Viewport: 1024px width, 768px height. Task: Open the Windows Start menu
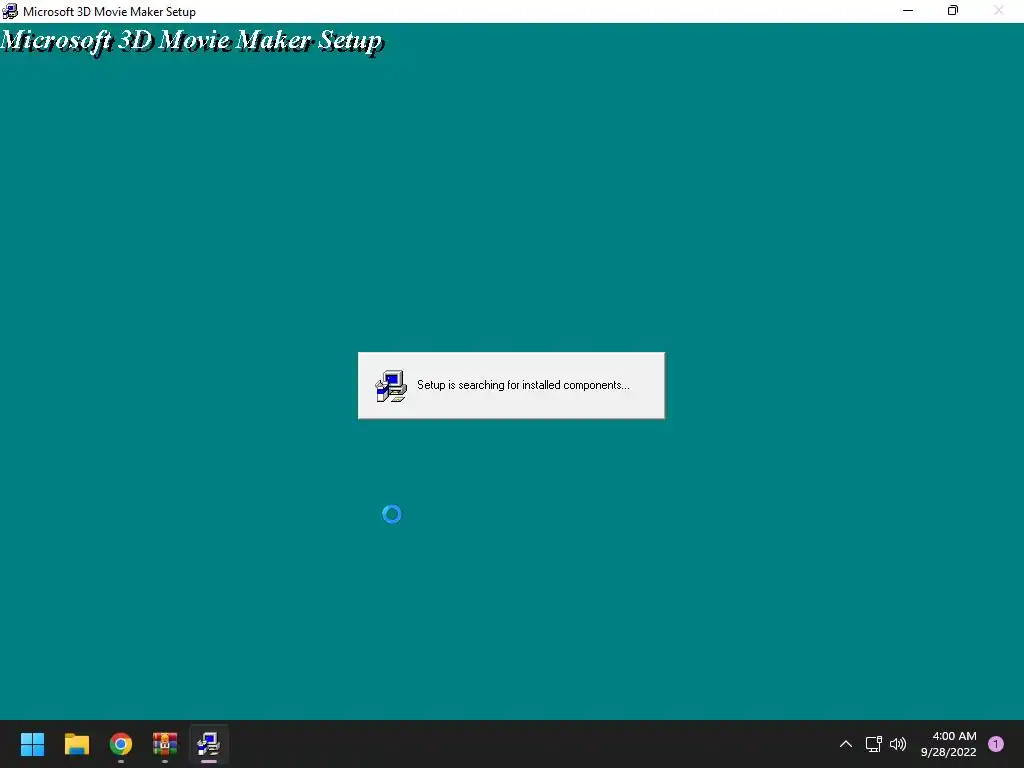[32, 744]
